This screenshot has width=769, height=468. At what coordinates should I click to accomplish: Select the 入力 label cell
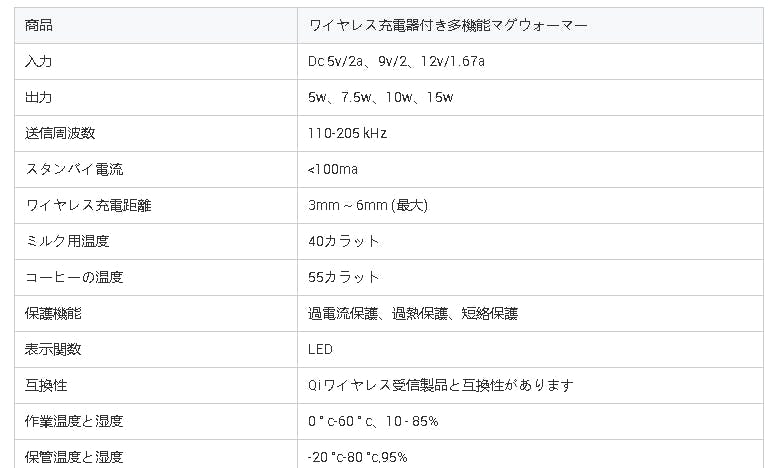pyautogui.click(x=39, y=61)
